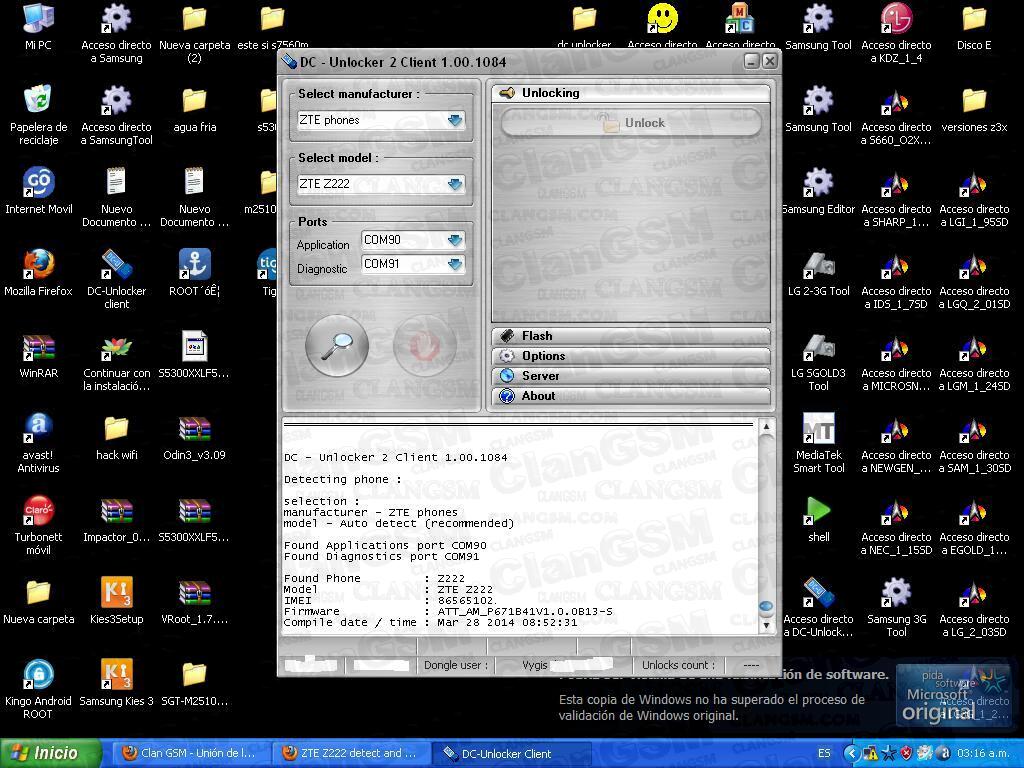Click the ES language indicator in tray

(x=824, y=753)
